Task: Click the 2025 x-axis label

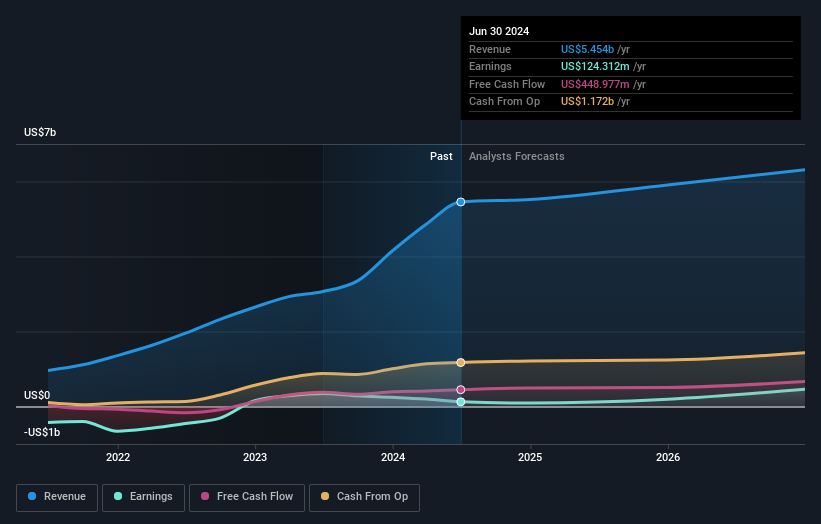Action: tap(530, 457)
